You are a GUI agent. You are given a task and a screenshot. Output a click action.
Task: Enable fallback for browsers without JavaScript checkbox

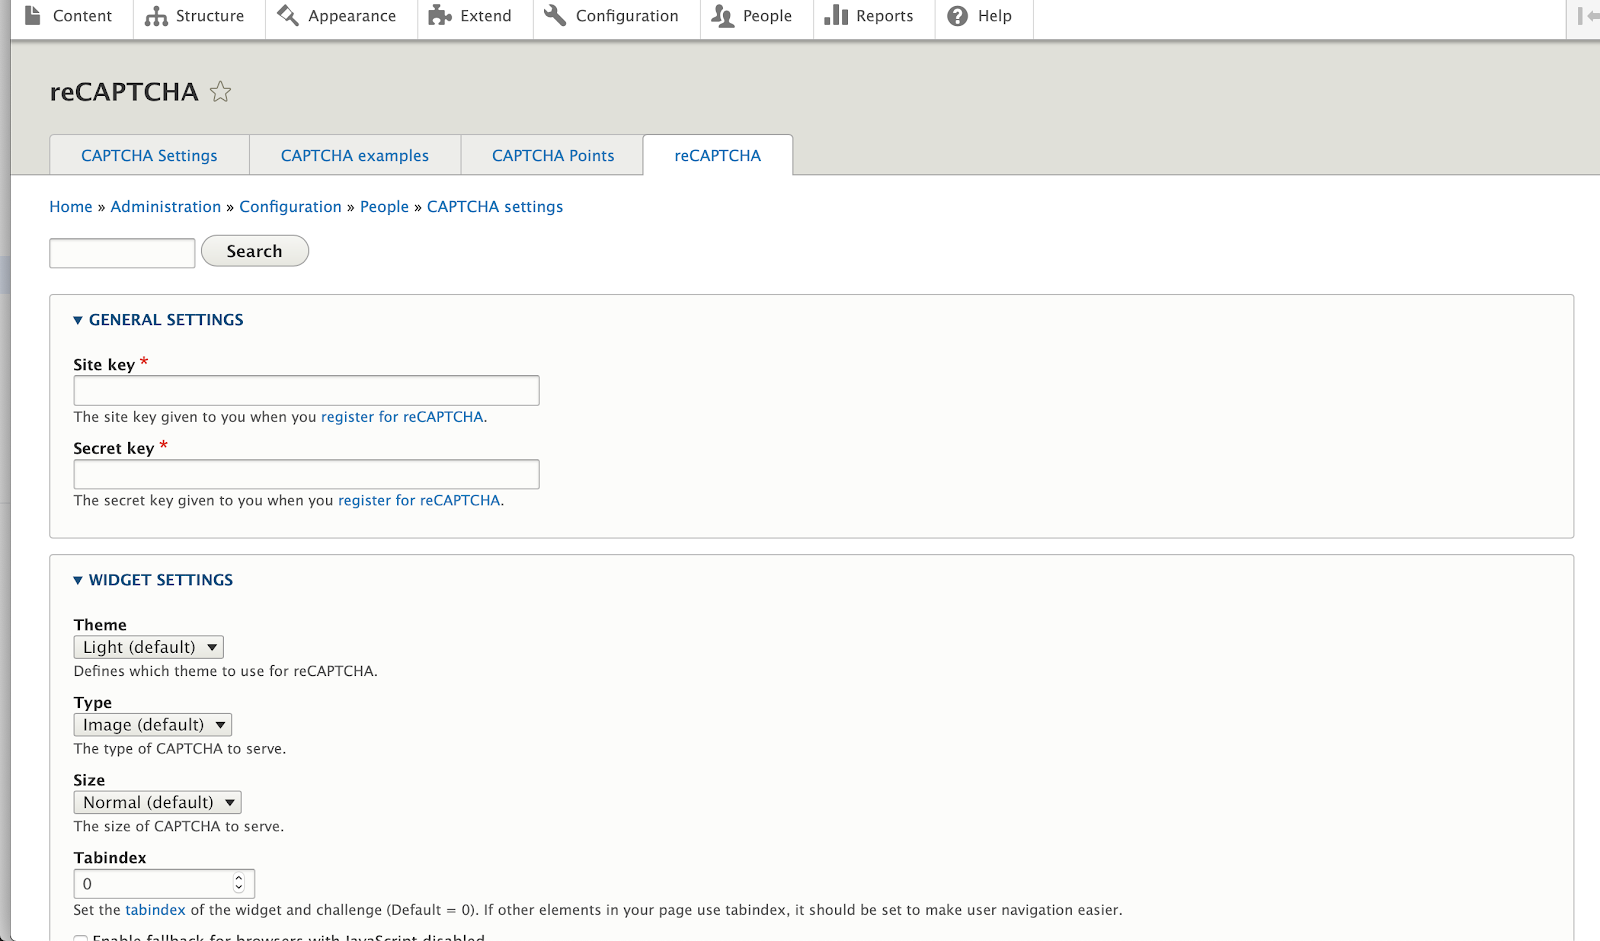click(80, 938)
